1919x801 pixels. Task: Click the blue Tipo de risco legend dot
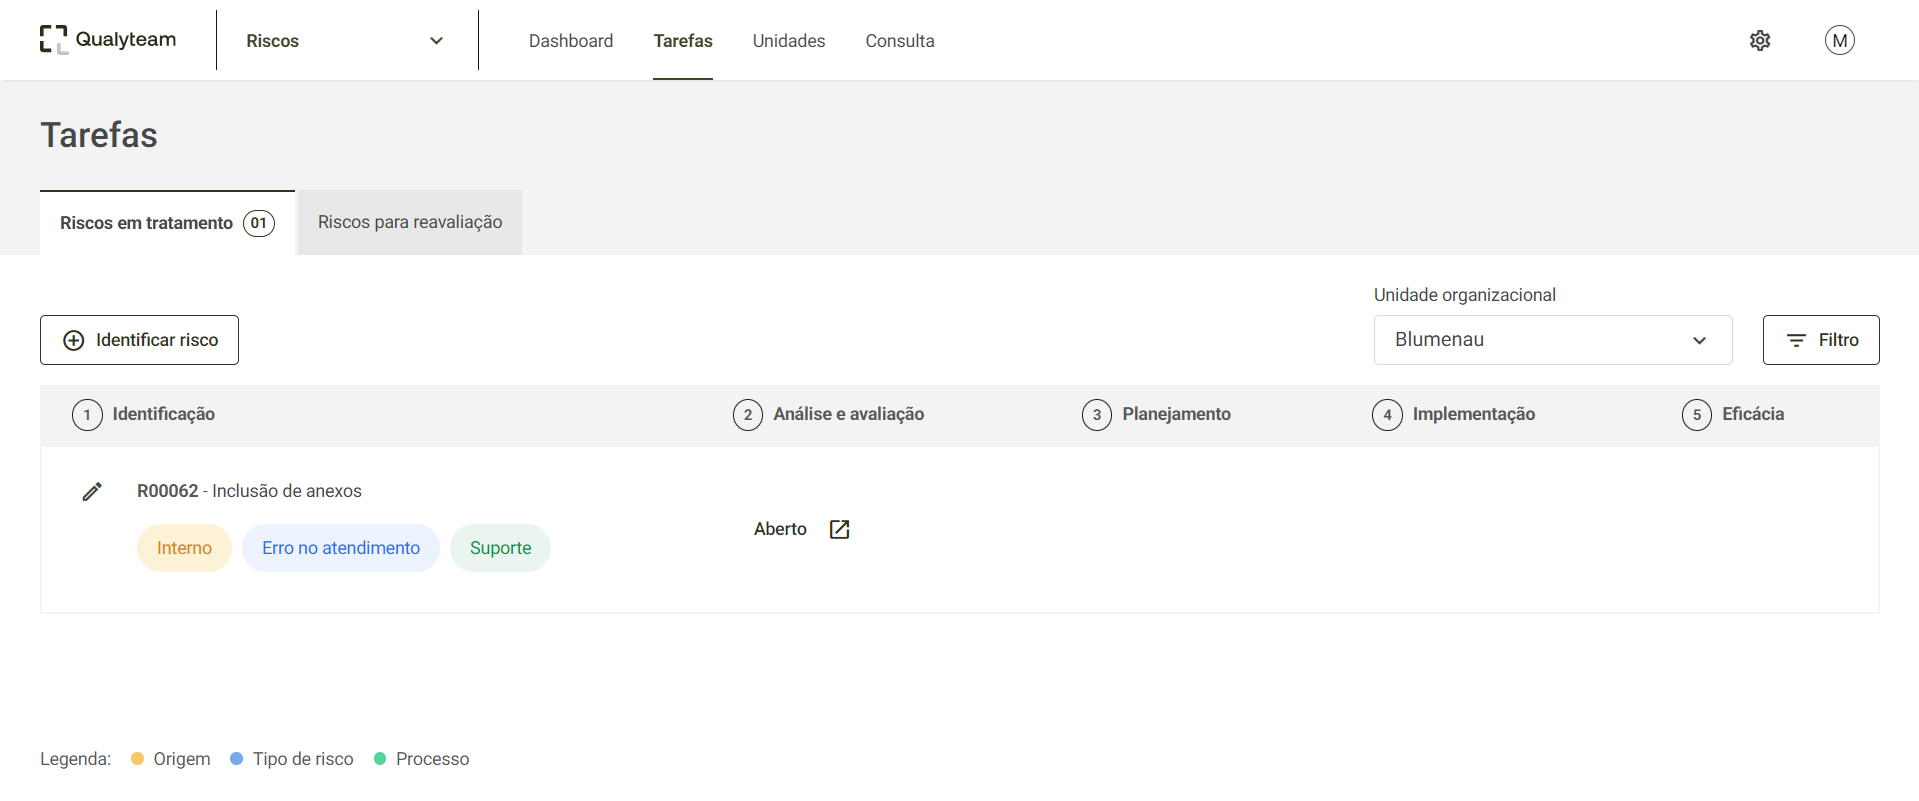[237, 759]
